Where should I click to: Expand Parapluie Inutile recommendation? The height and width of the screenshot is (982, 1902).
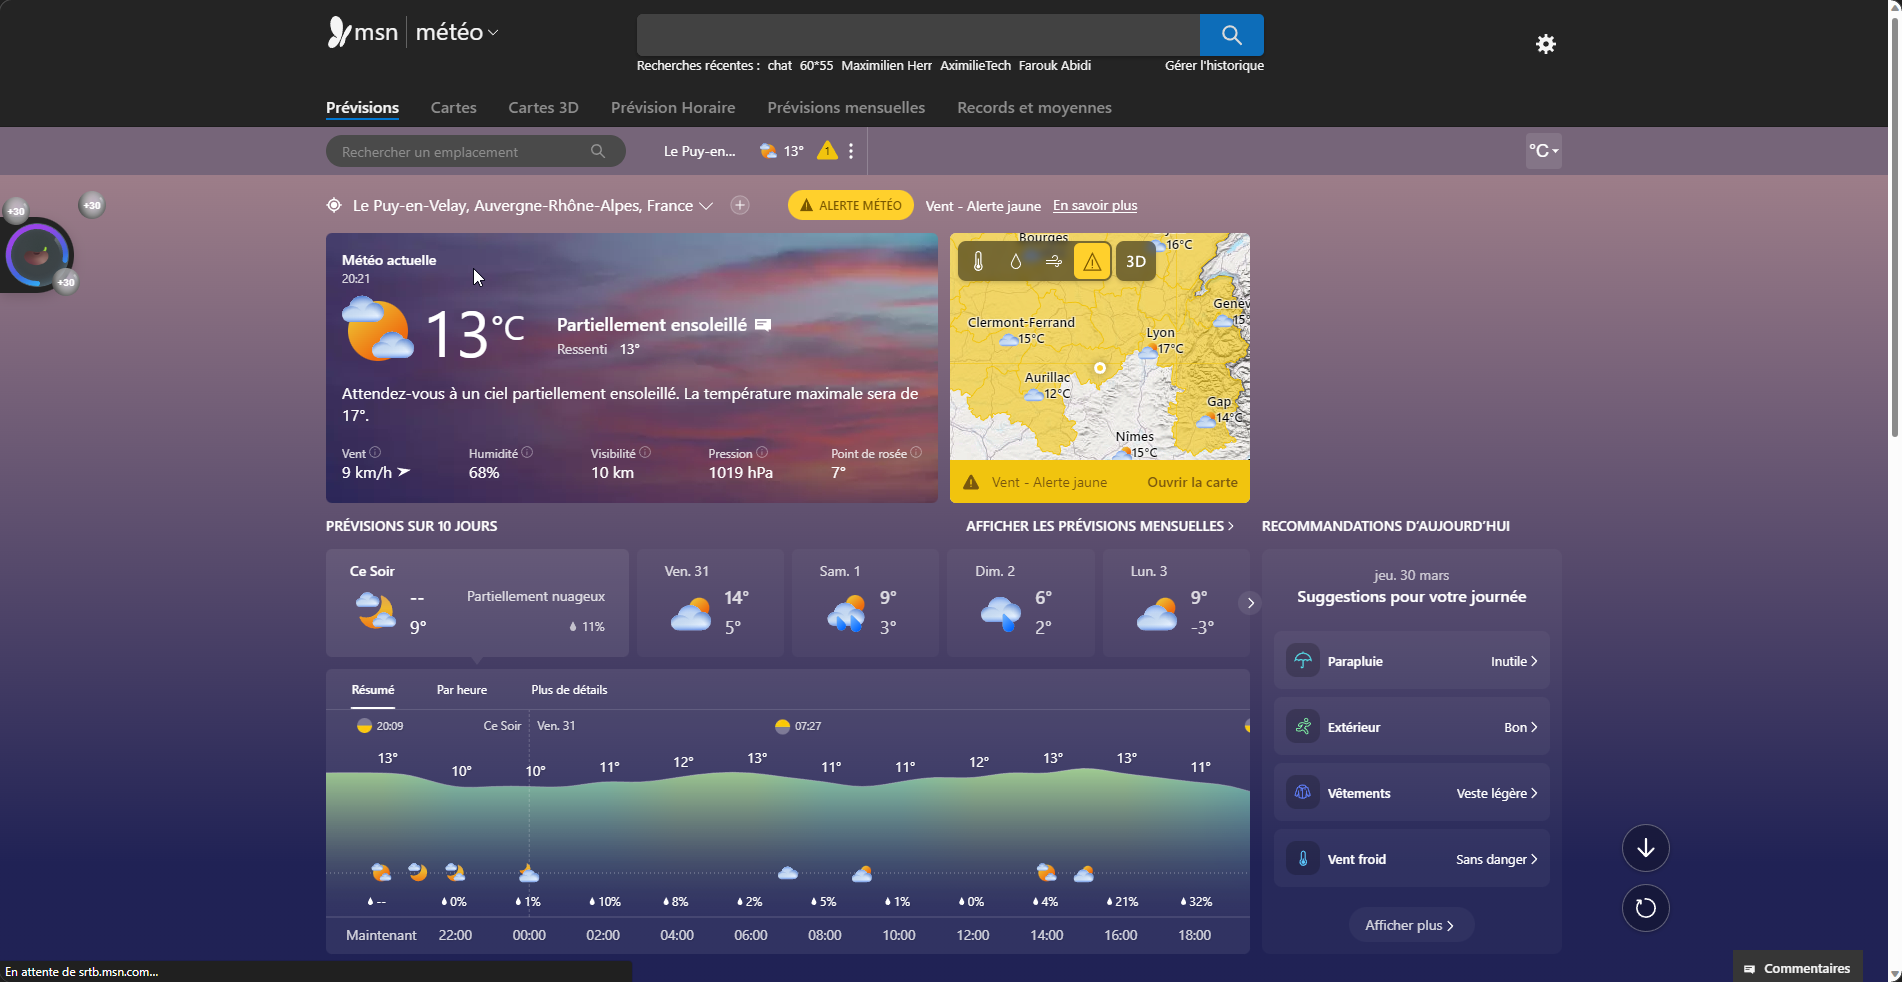click(x=1411, y=660)
